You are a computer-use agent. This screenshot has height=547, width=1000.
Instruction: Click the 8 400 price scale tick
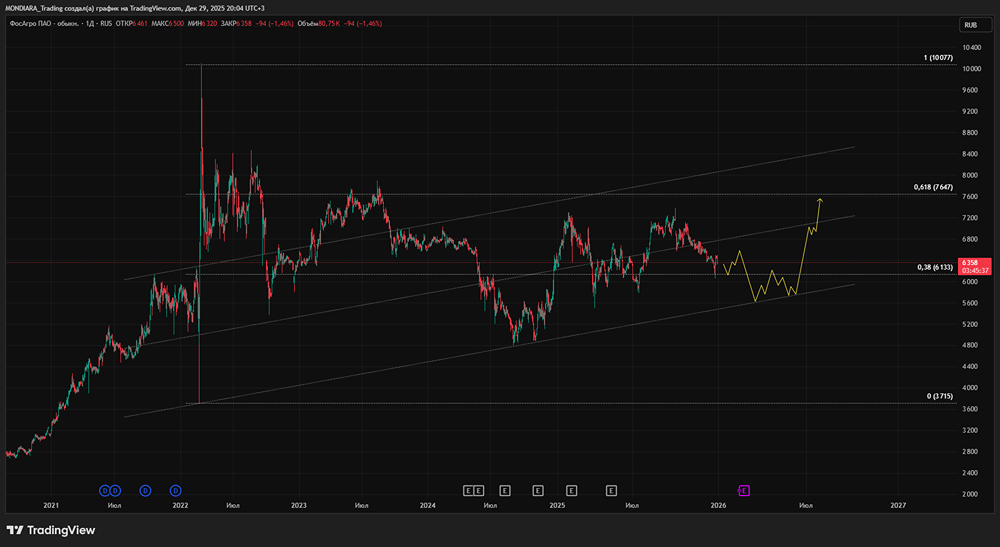click(x=969, y=154)
